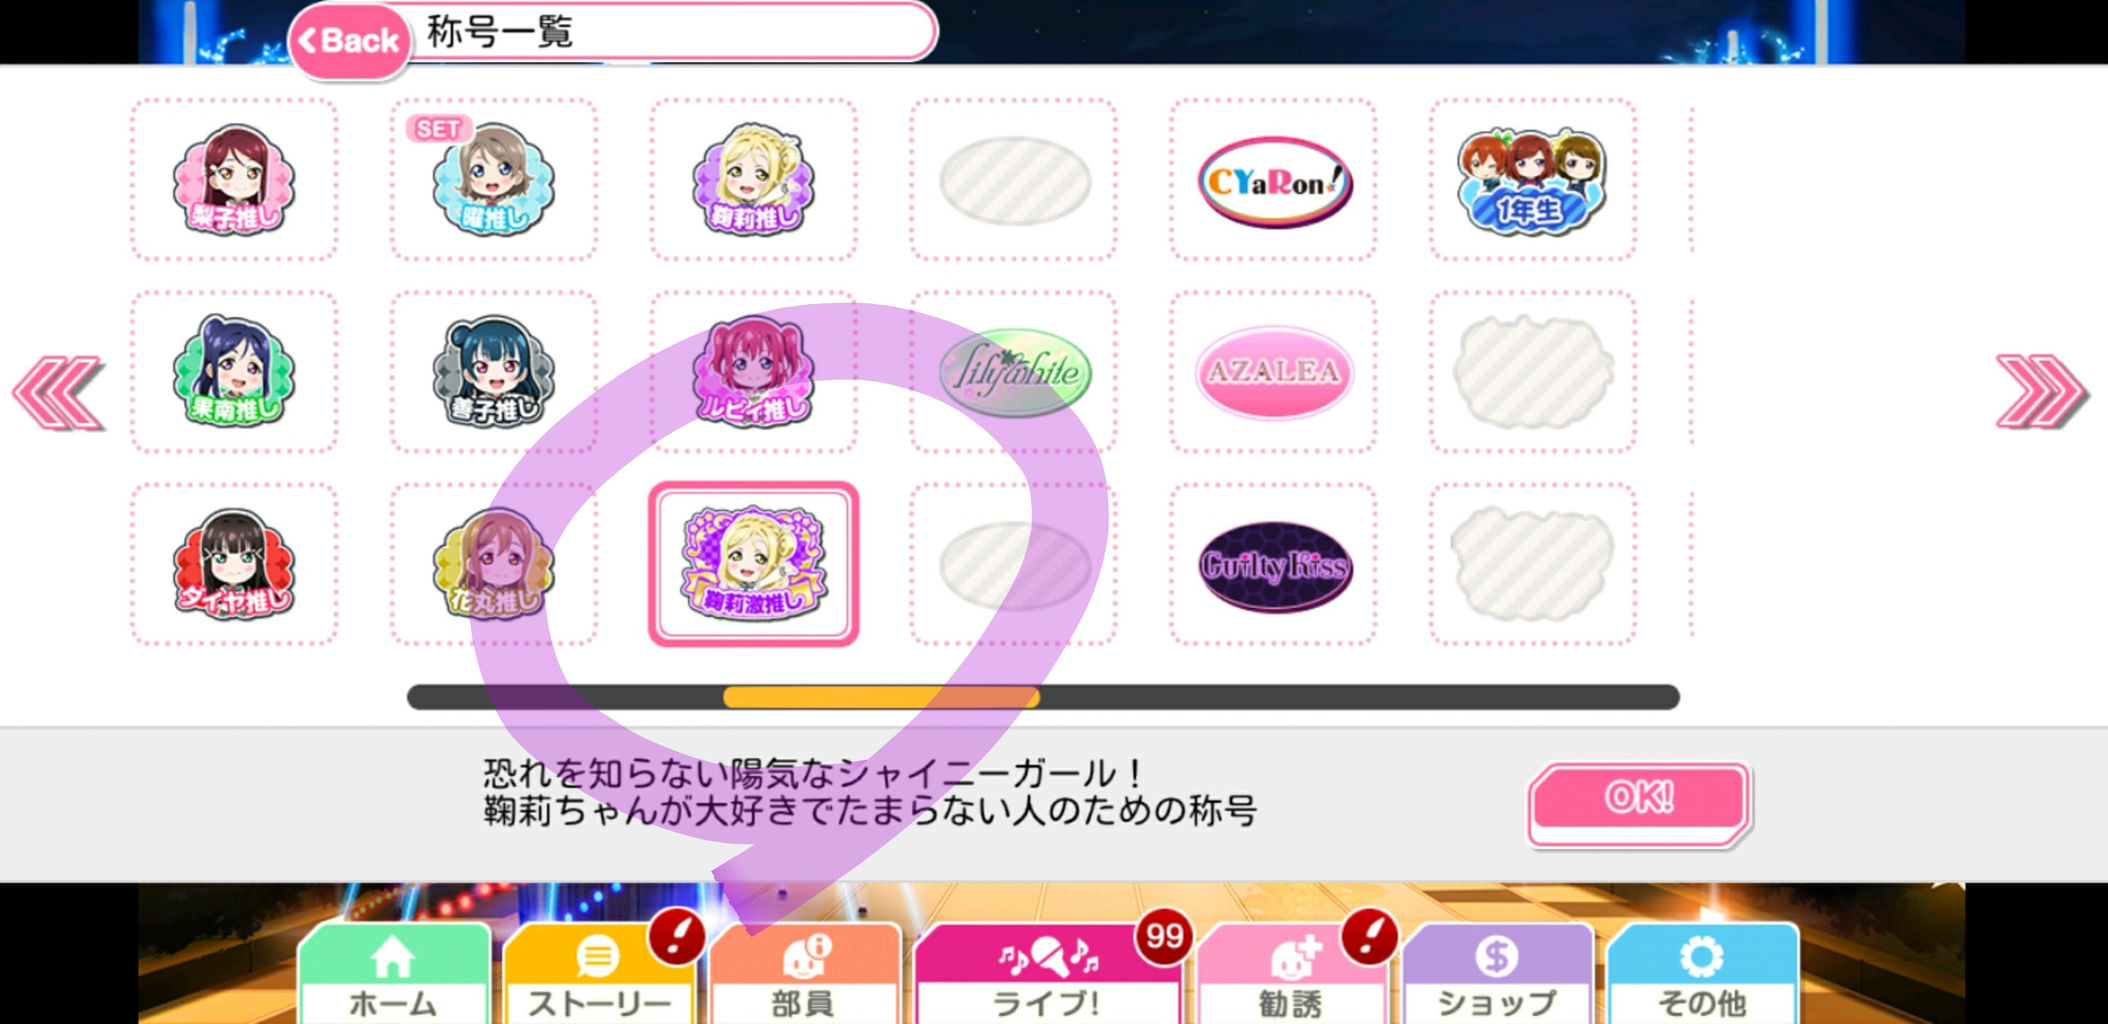Confirm with the OK! button
2108x1024 pixels.
[1639, 800]
